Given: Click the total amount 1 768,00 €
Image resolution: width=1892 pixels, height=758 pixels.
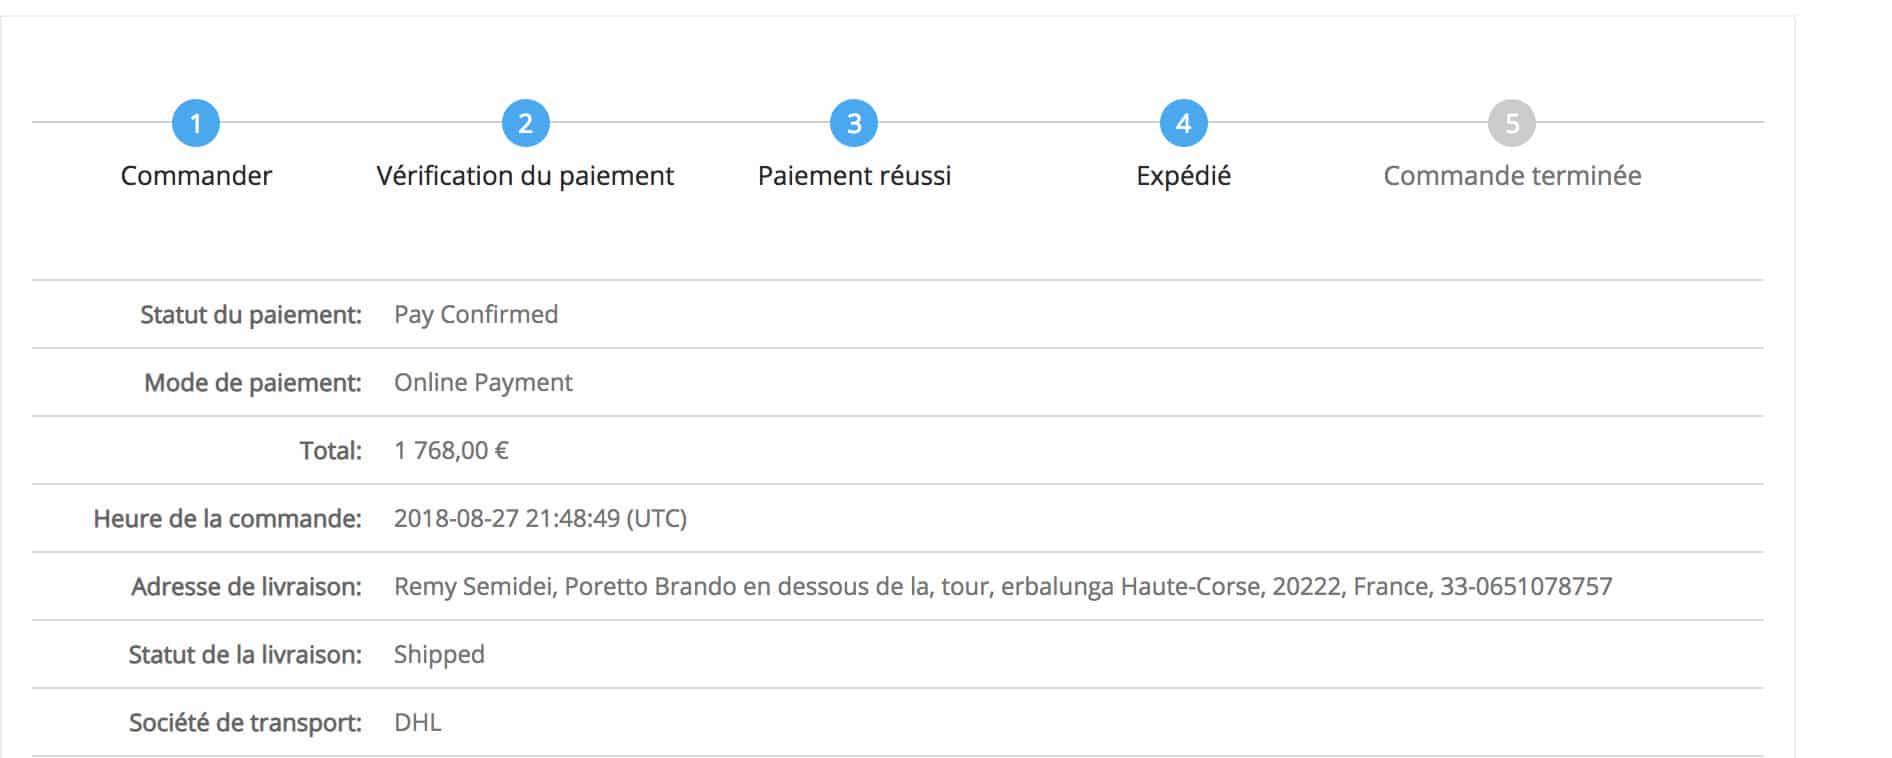Looking at the screenshot, I should click(x=451, y=450).
